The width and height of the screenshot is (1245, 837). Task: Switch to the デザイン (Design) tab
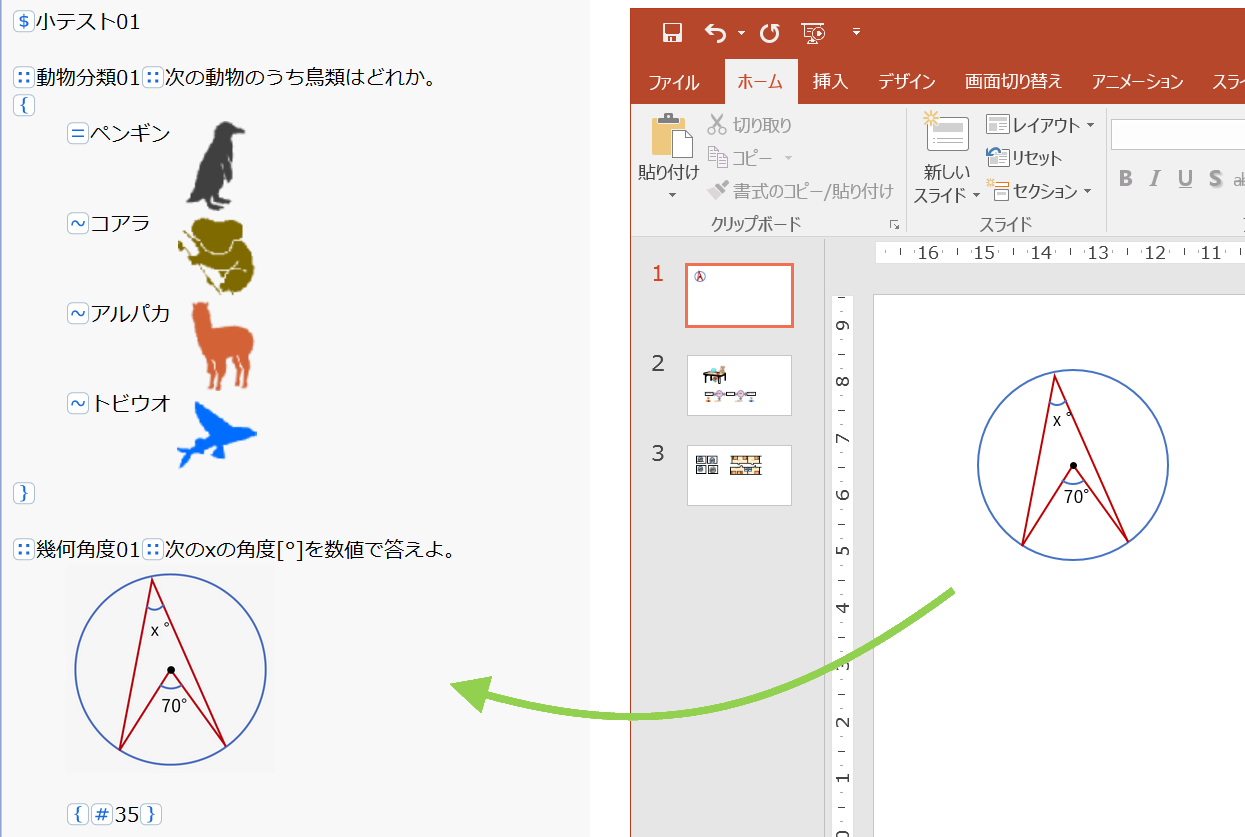(907, 82)
